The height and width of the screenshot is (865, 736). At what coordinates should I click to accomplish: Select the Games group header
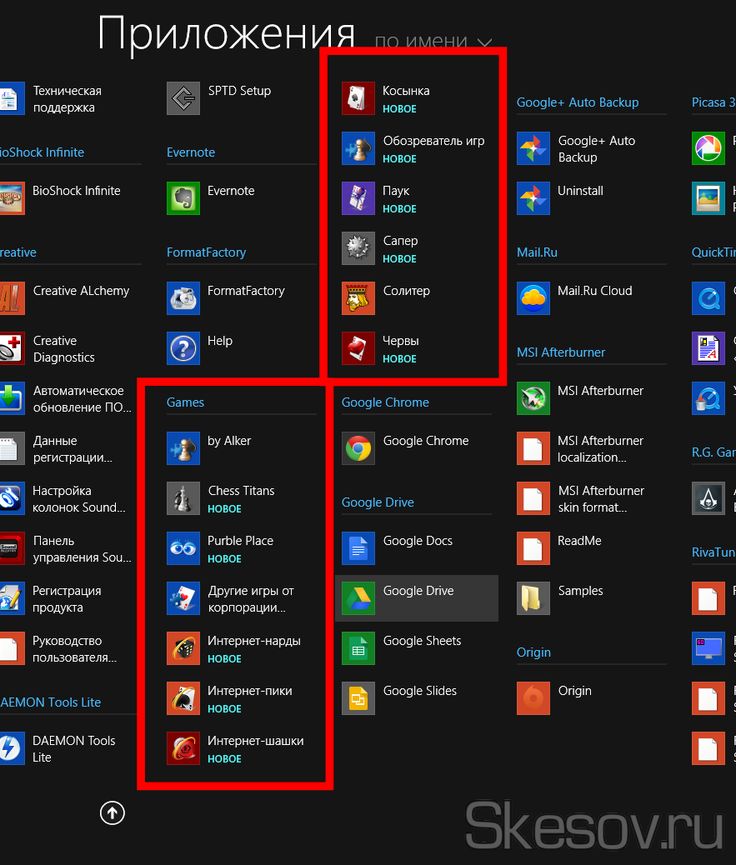coord(185,402)
